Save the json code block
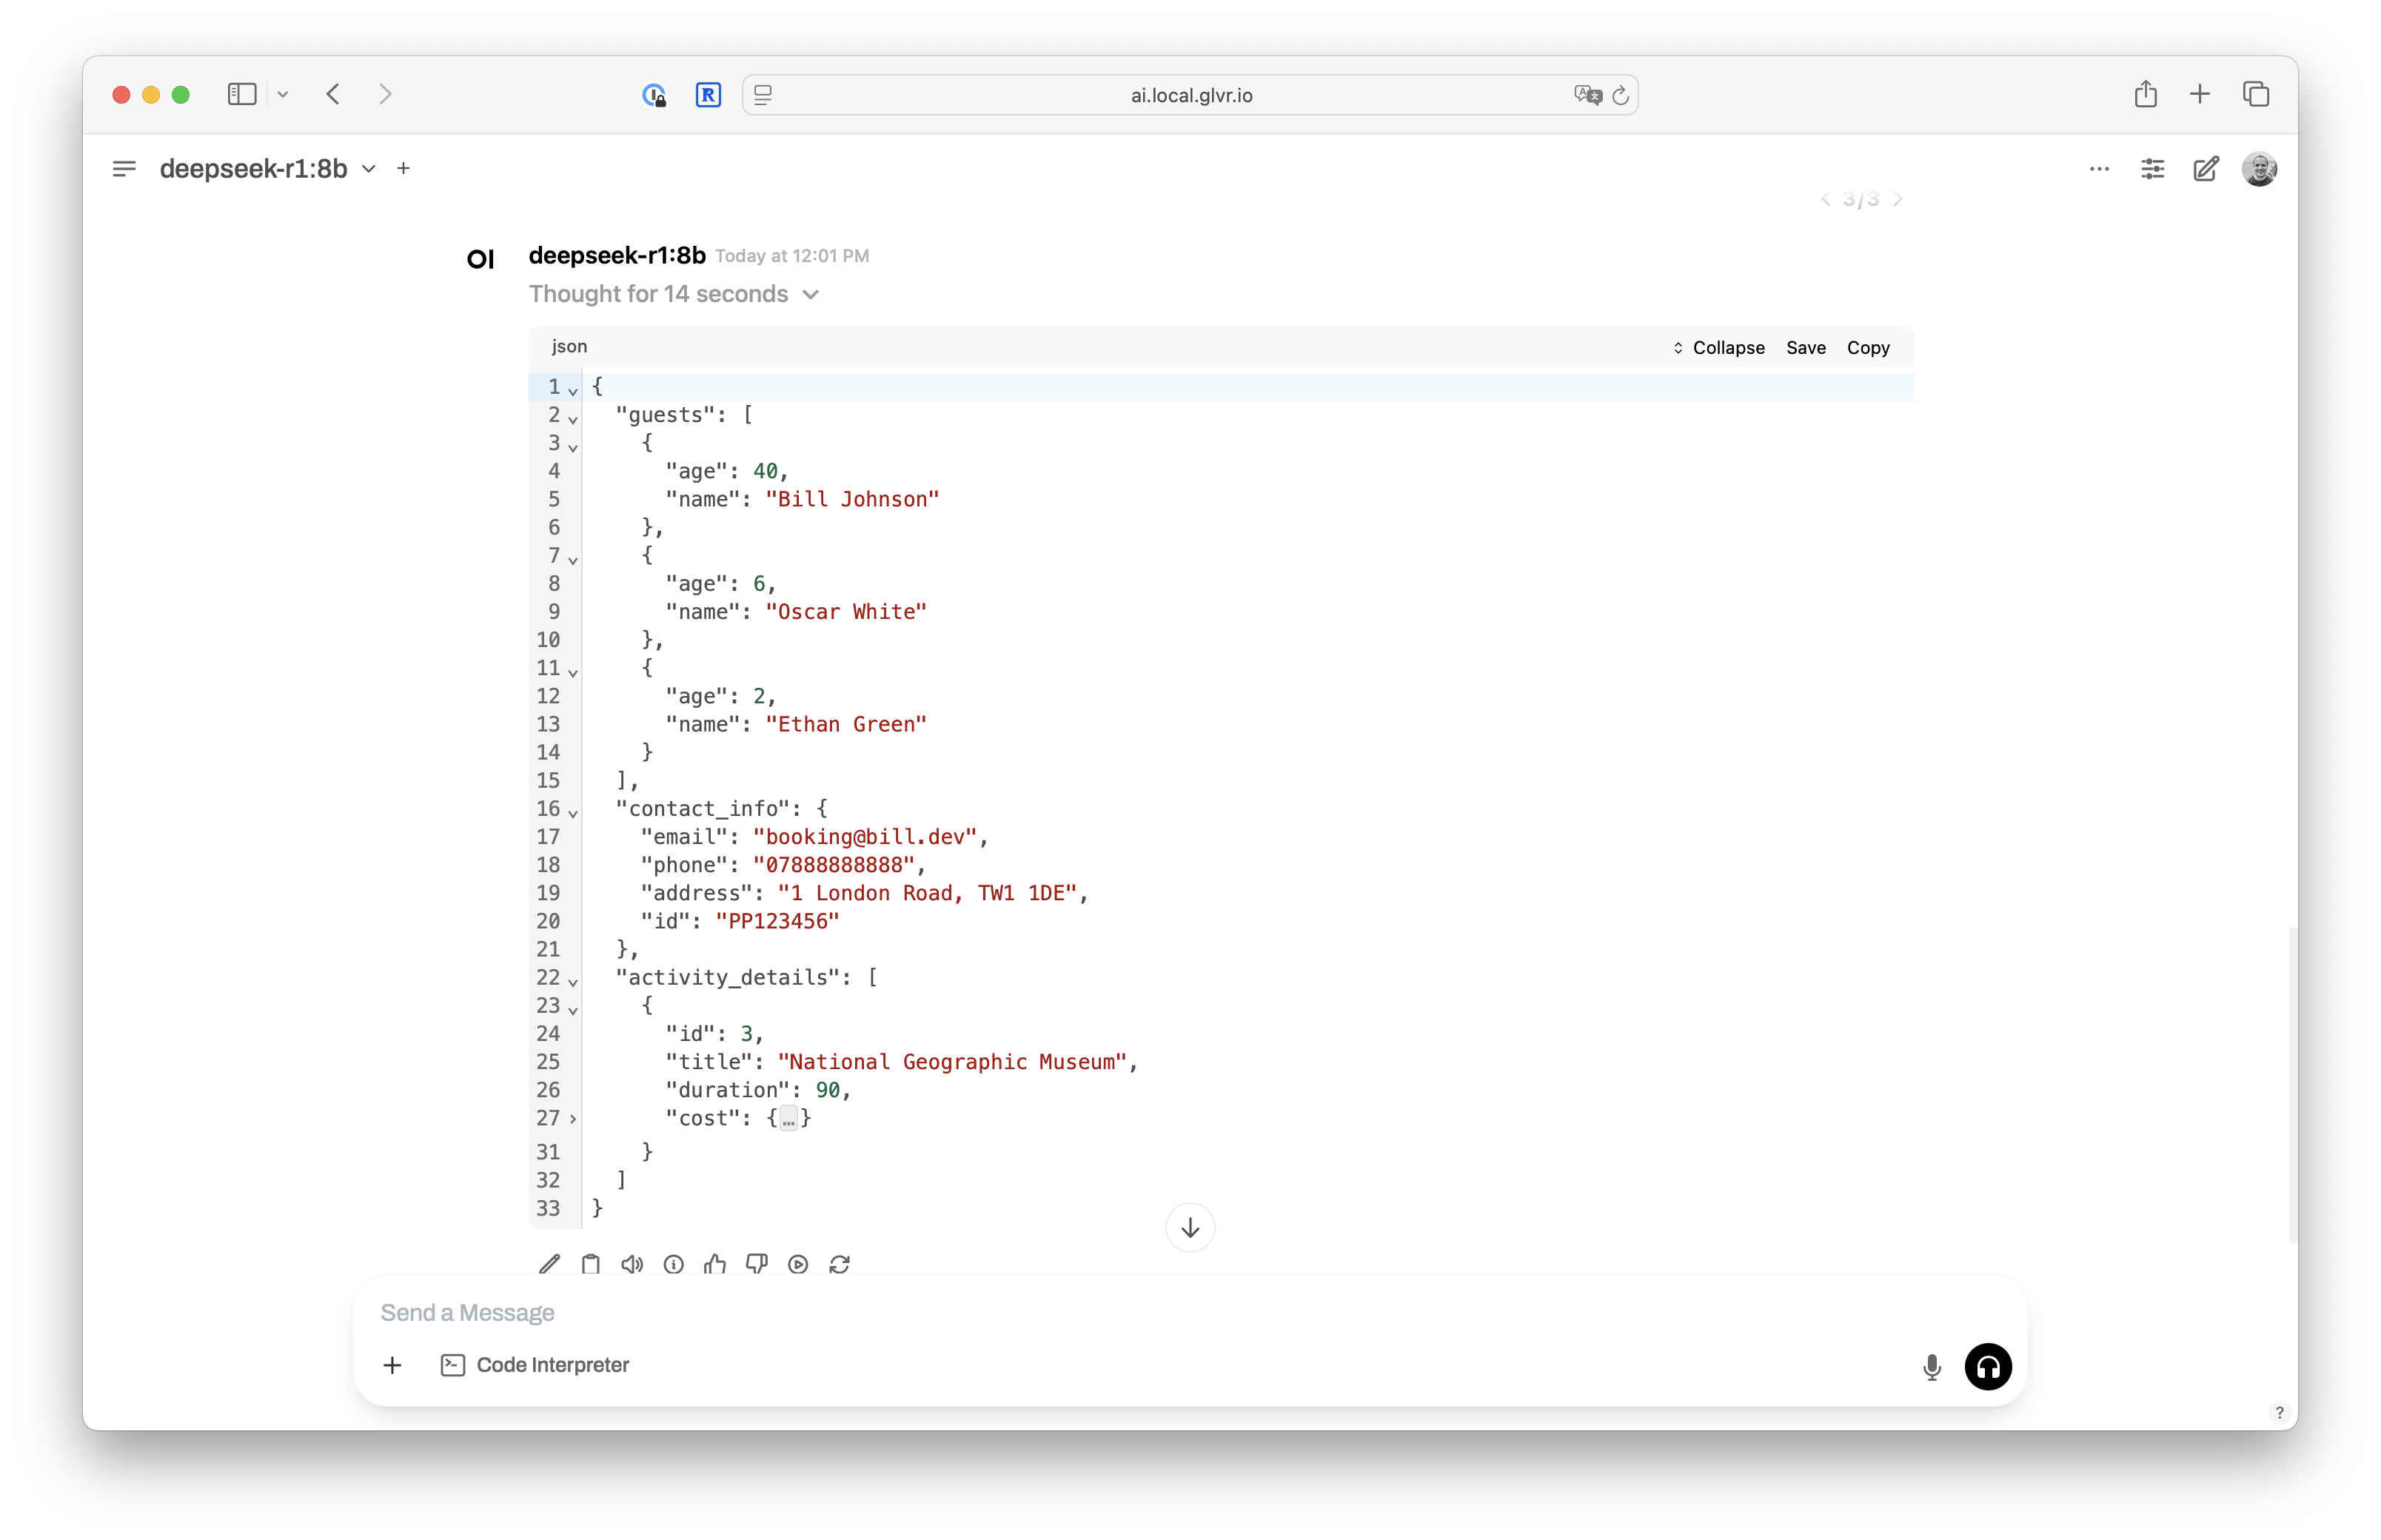The image size is (2381, 1540). [1806, 348]
